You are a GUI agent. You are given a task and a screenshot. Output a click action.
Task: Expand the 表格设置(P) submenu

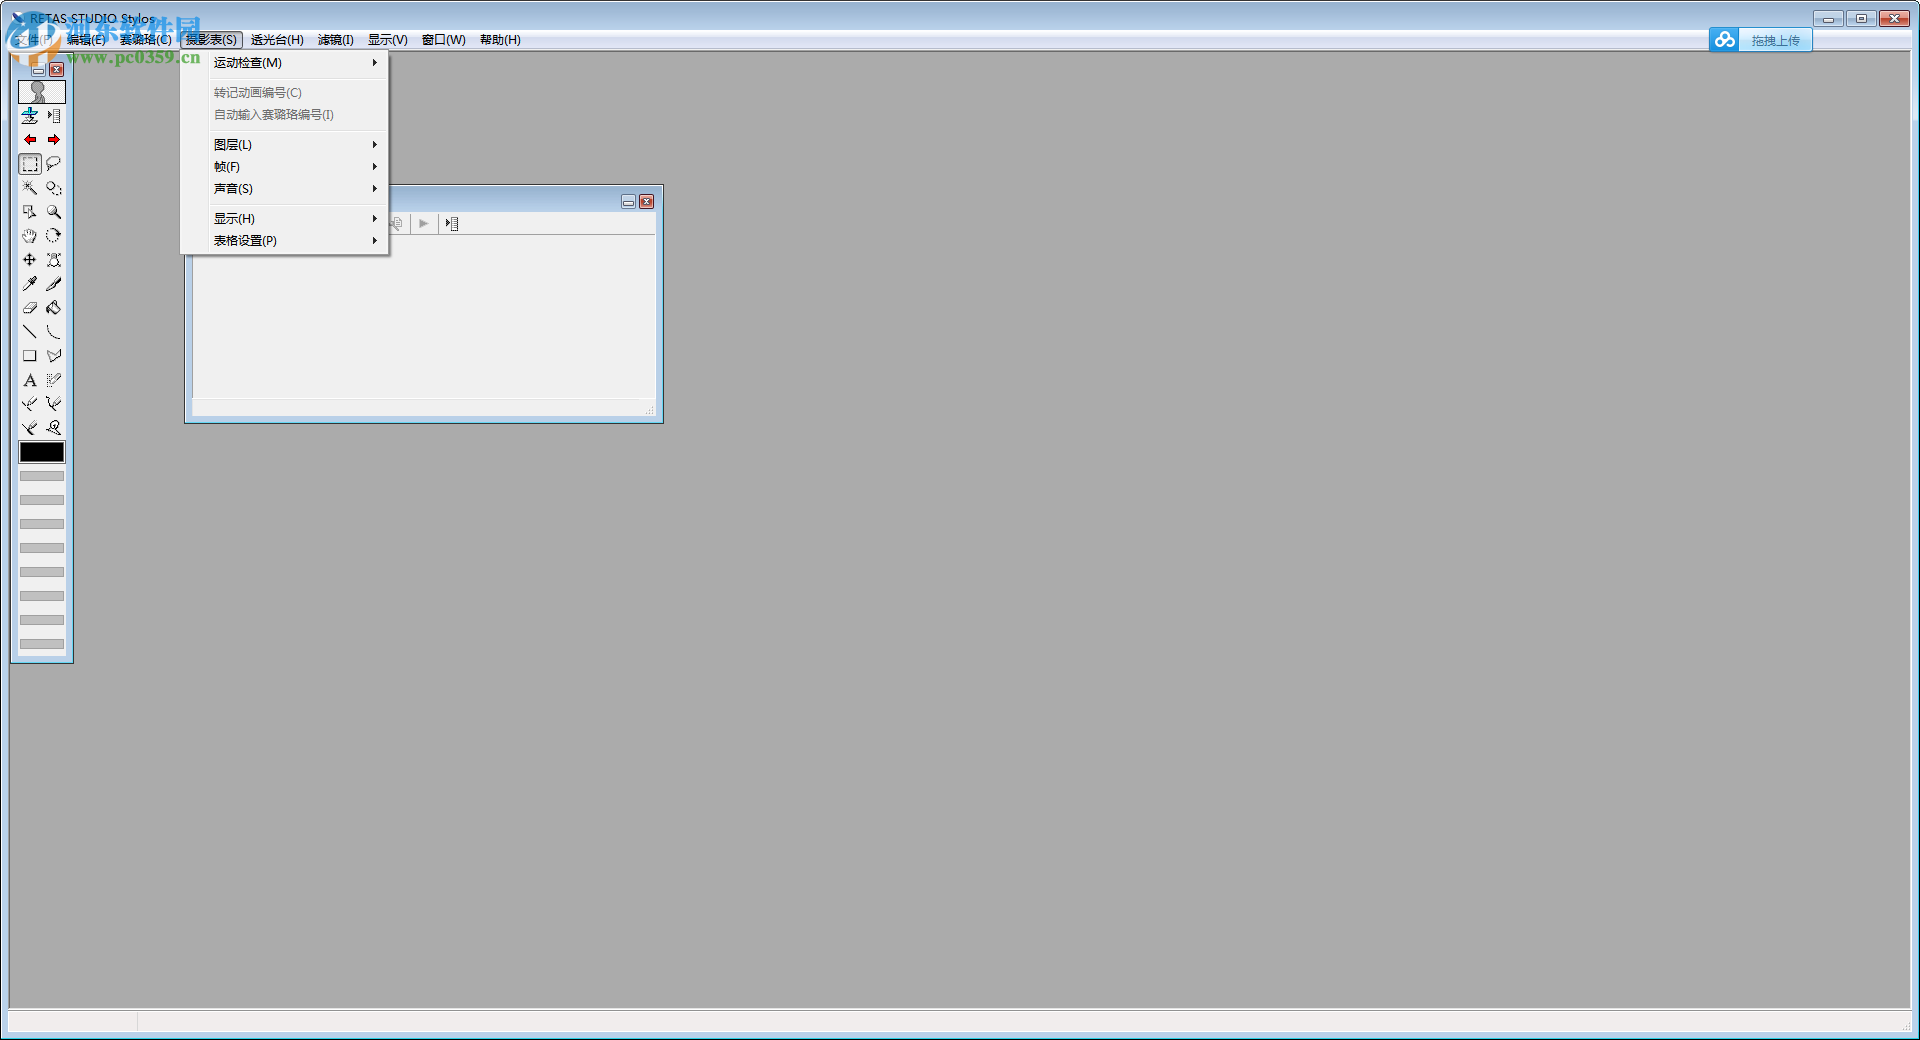(285, 241)
